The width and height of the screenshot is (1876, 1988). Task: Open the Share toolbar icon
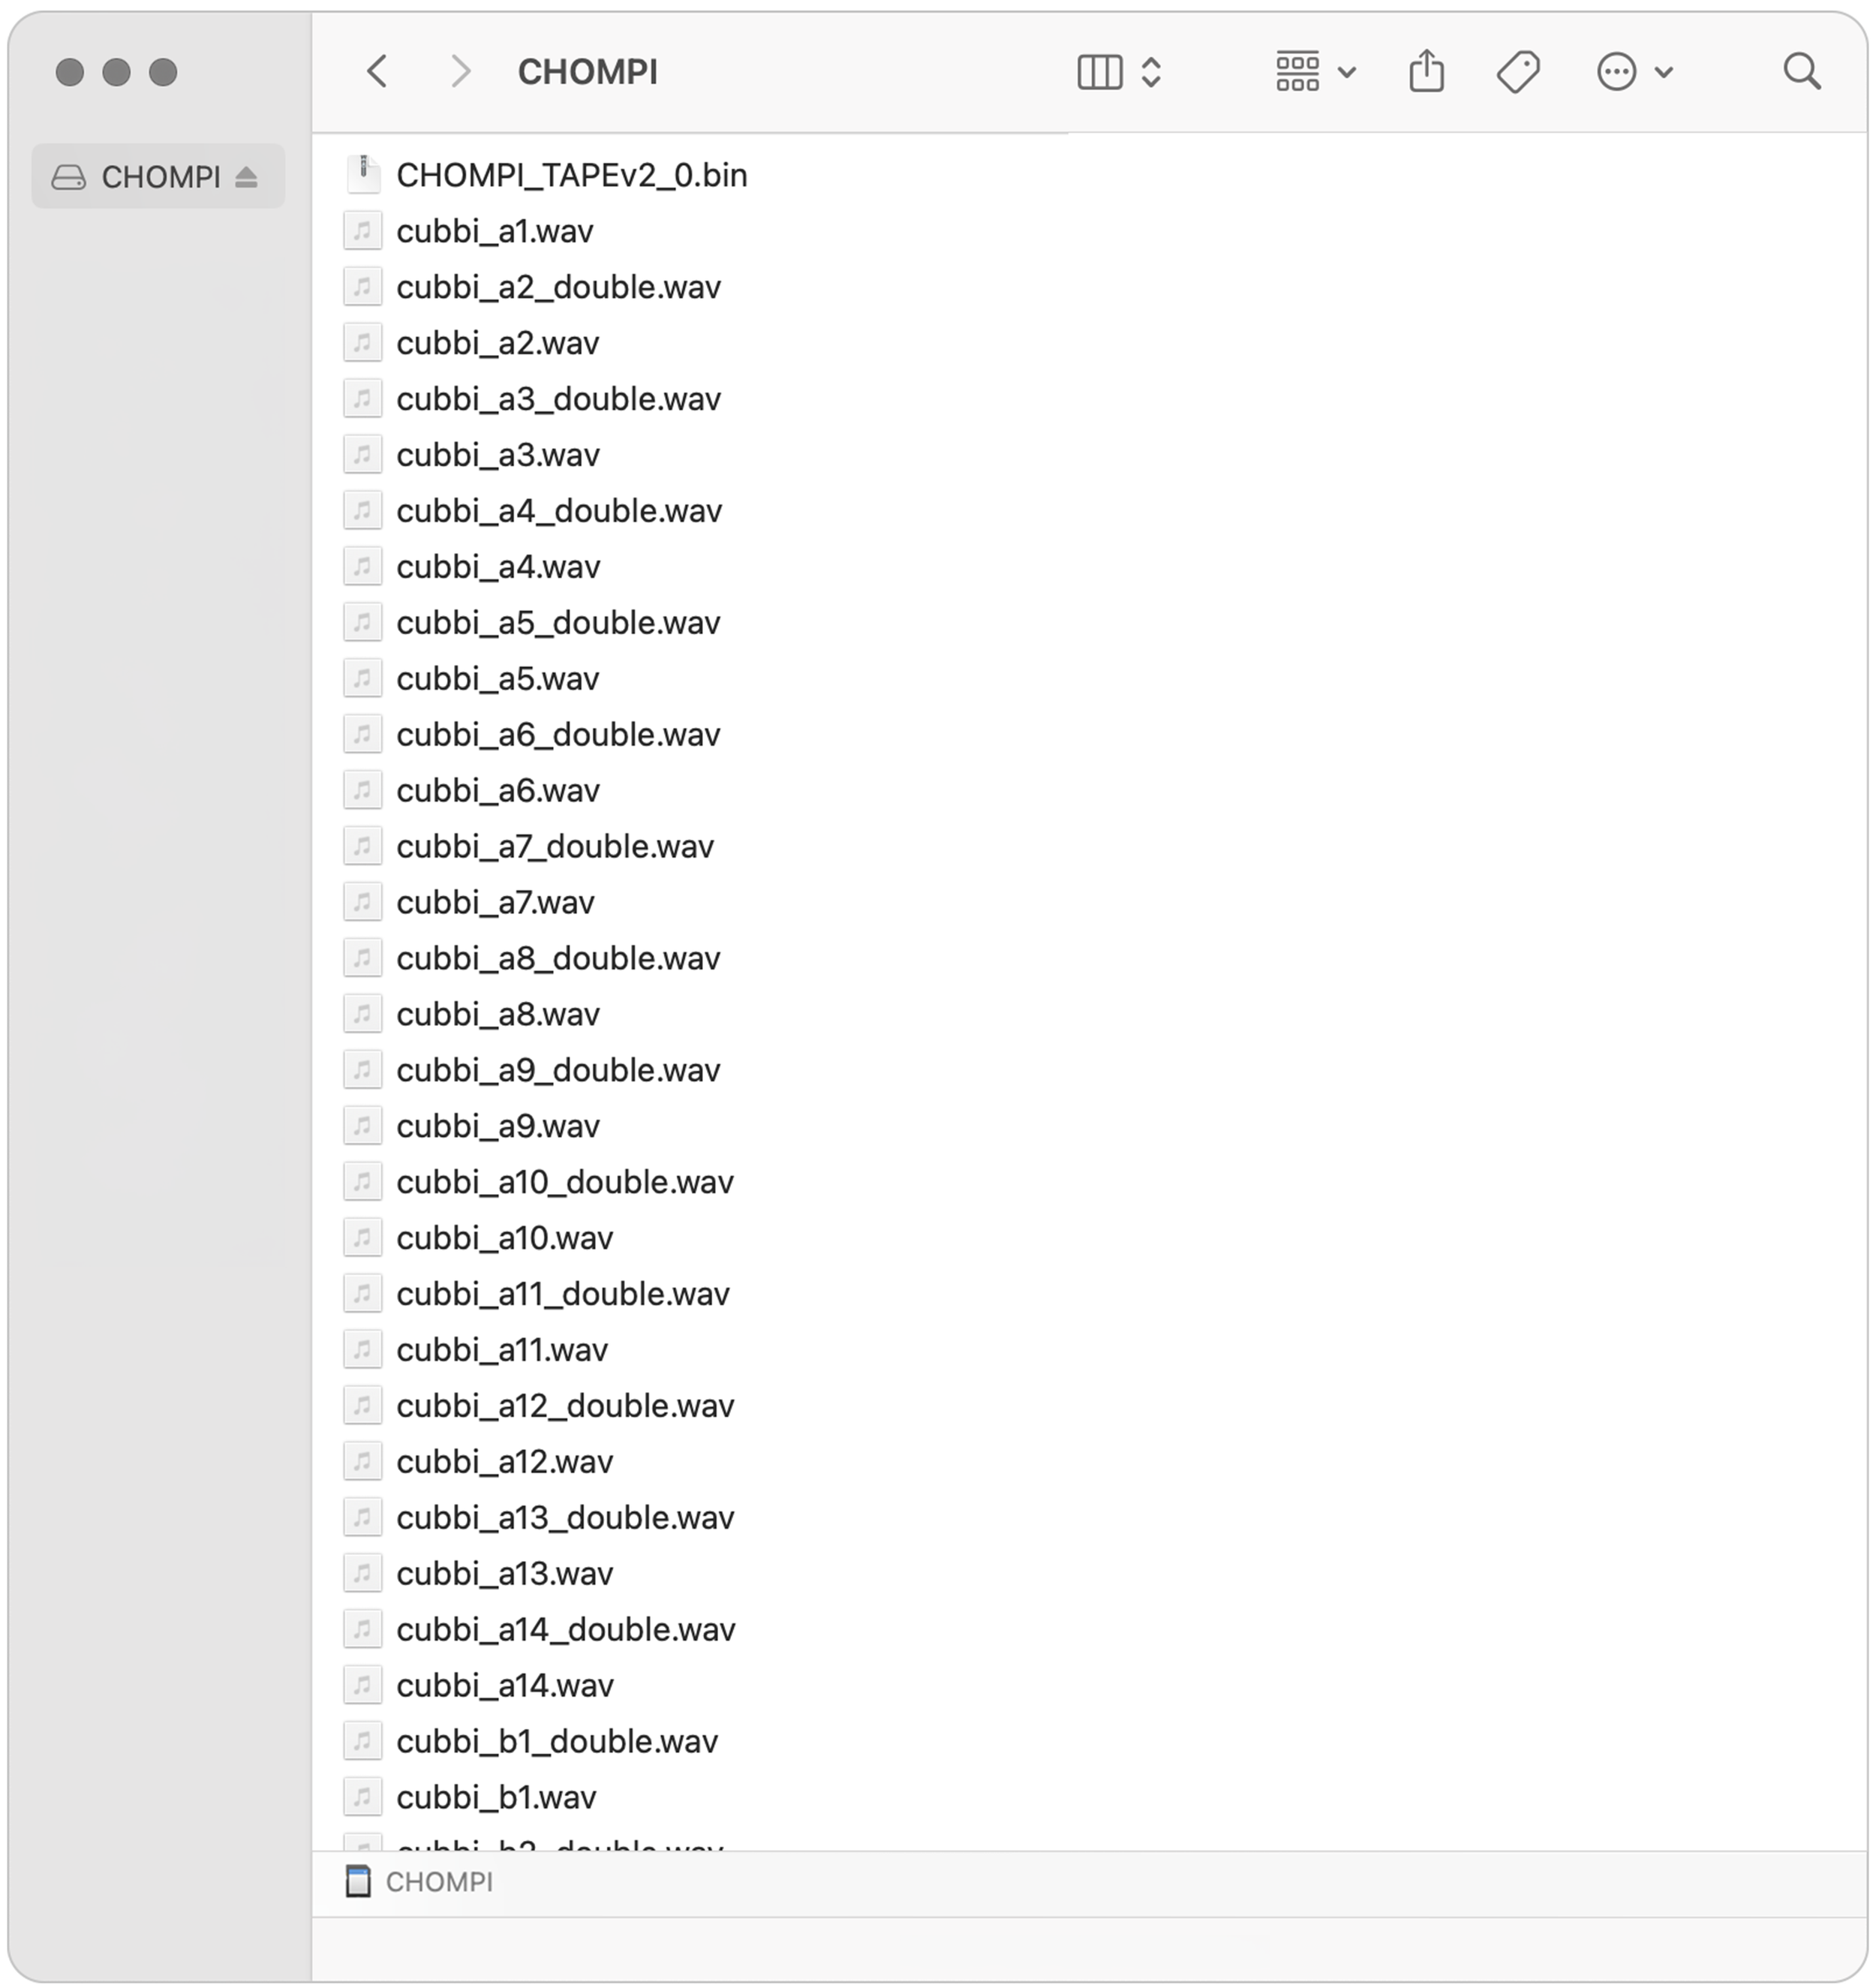coord(1426,71)
